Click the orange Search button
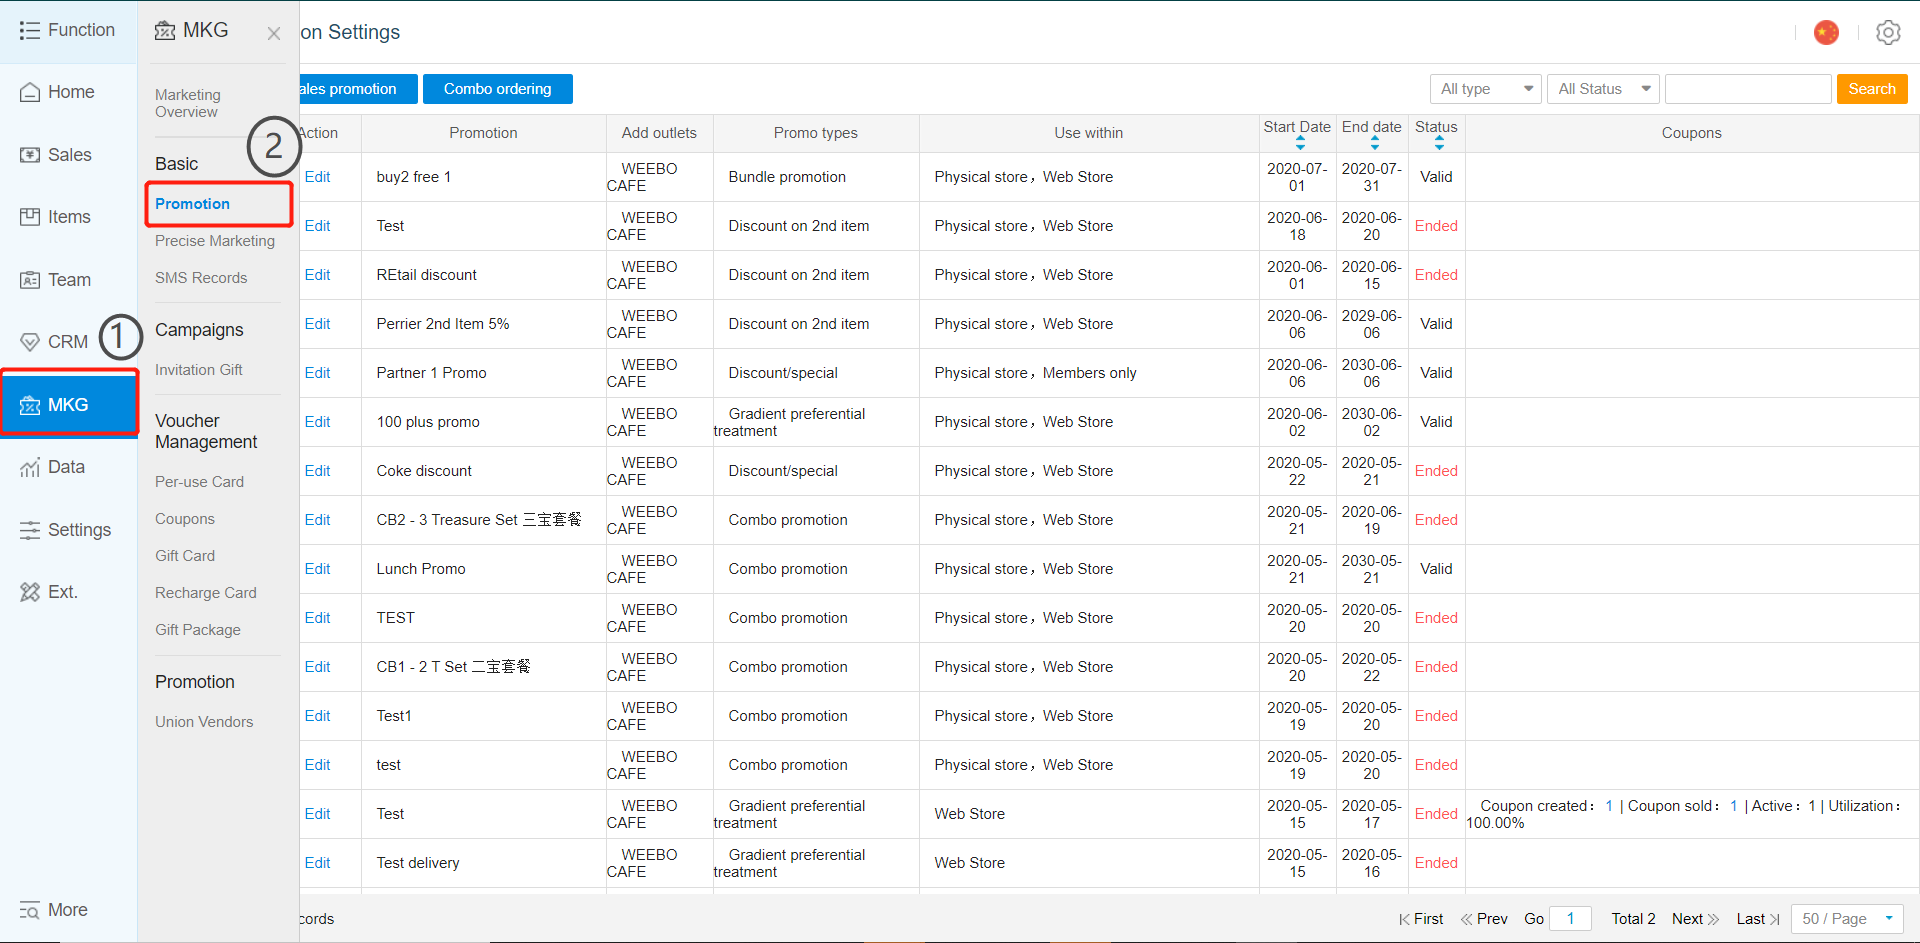 [x=1872, y=89]
